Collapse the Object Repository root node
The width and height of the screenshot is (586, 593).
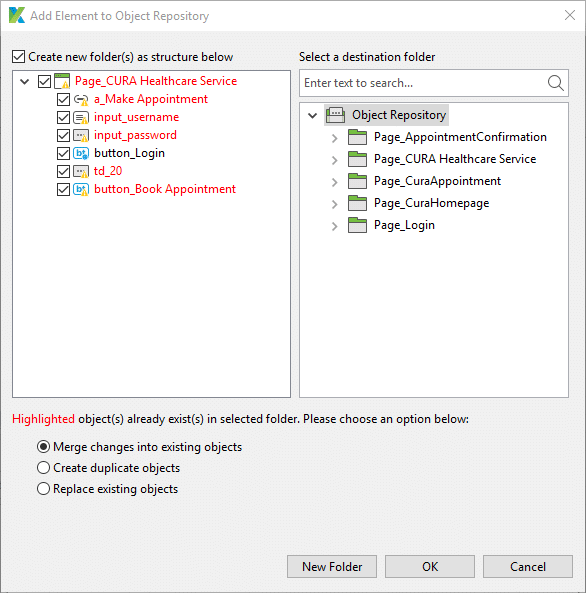312,115
